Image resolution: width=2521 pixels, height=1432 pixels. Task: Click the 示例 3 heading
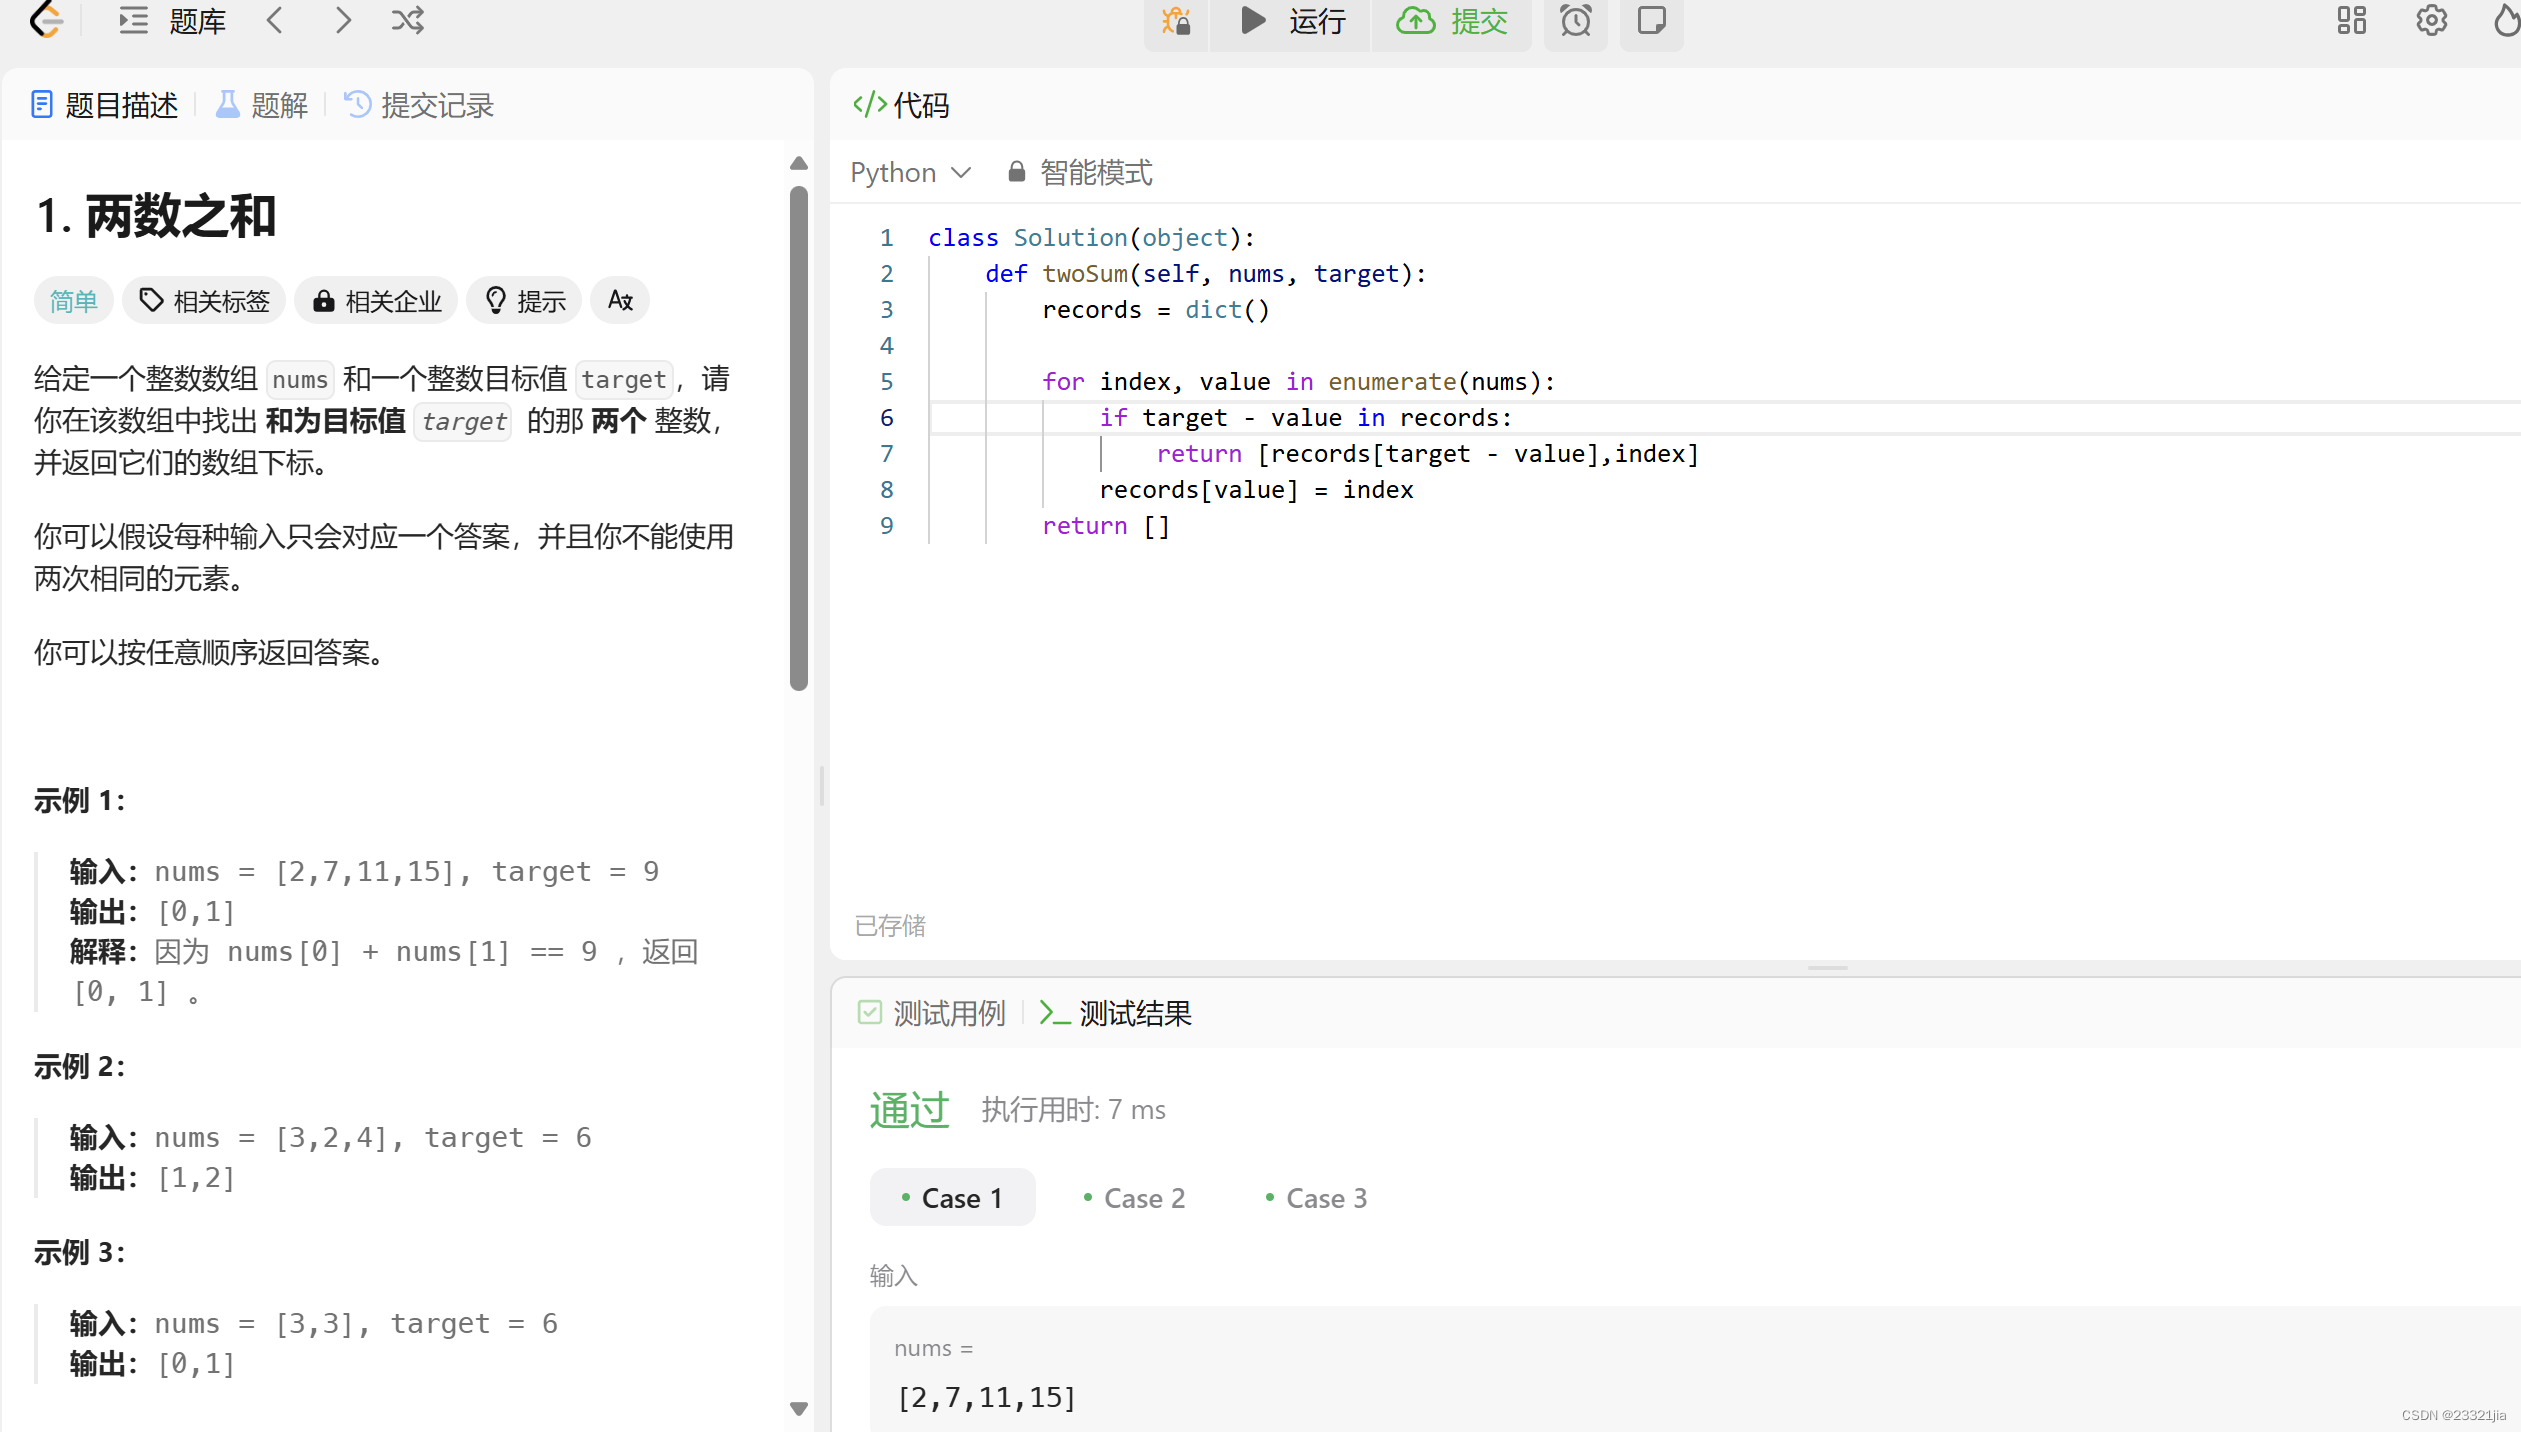[x=80, y=1252]
